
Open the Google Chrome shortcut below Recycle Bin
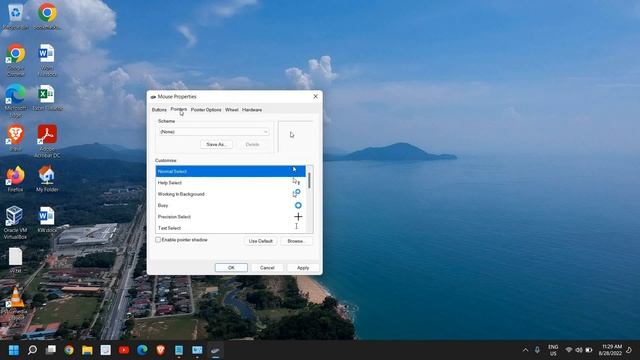pos(16,60)
